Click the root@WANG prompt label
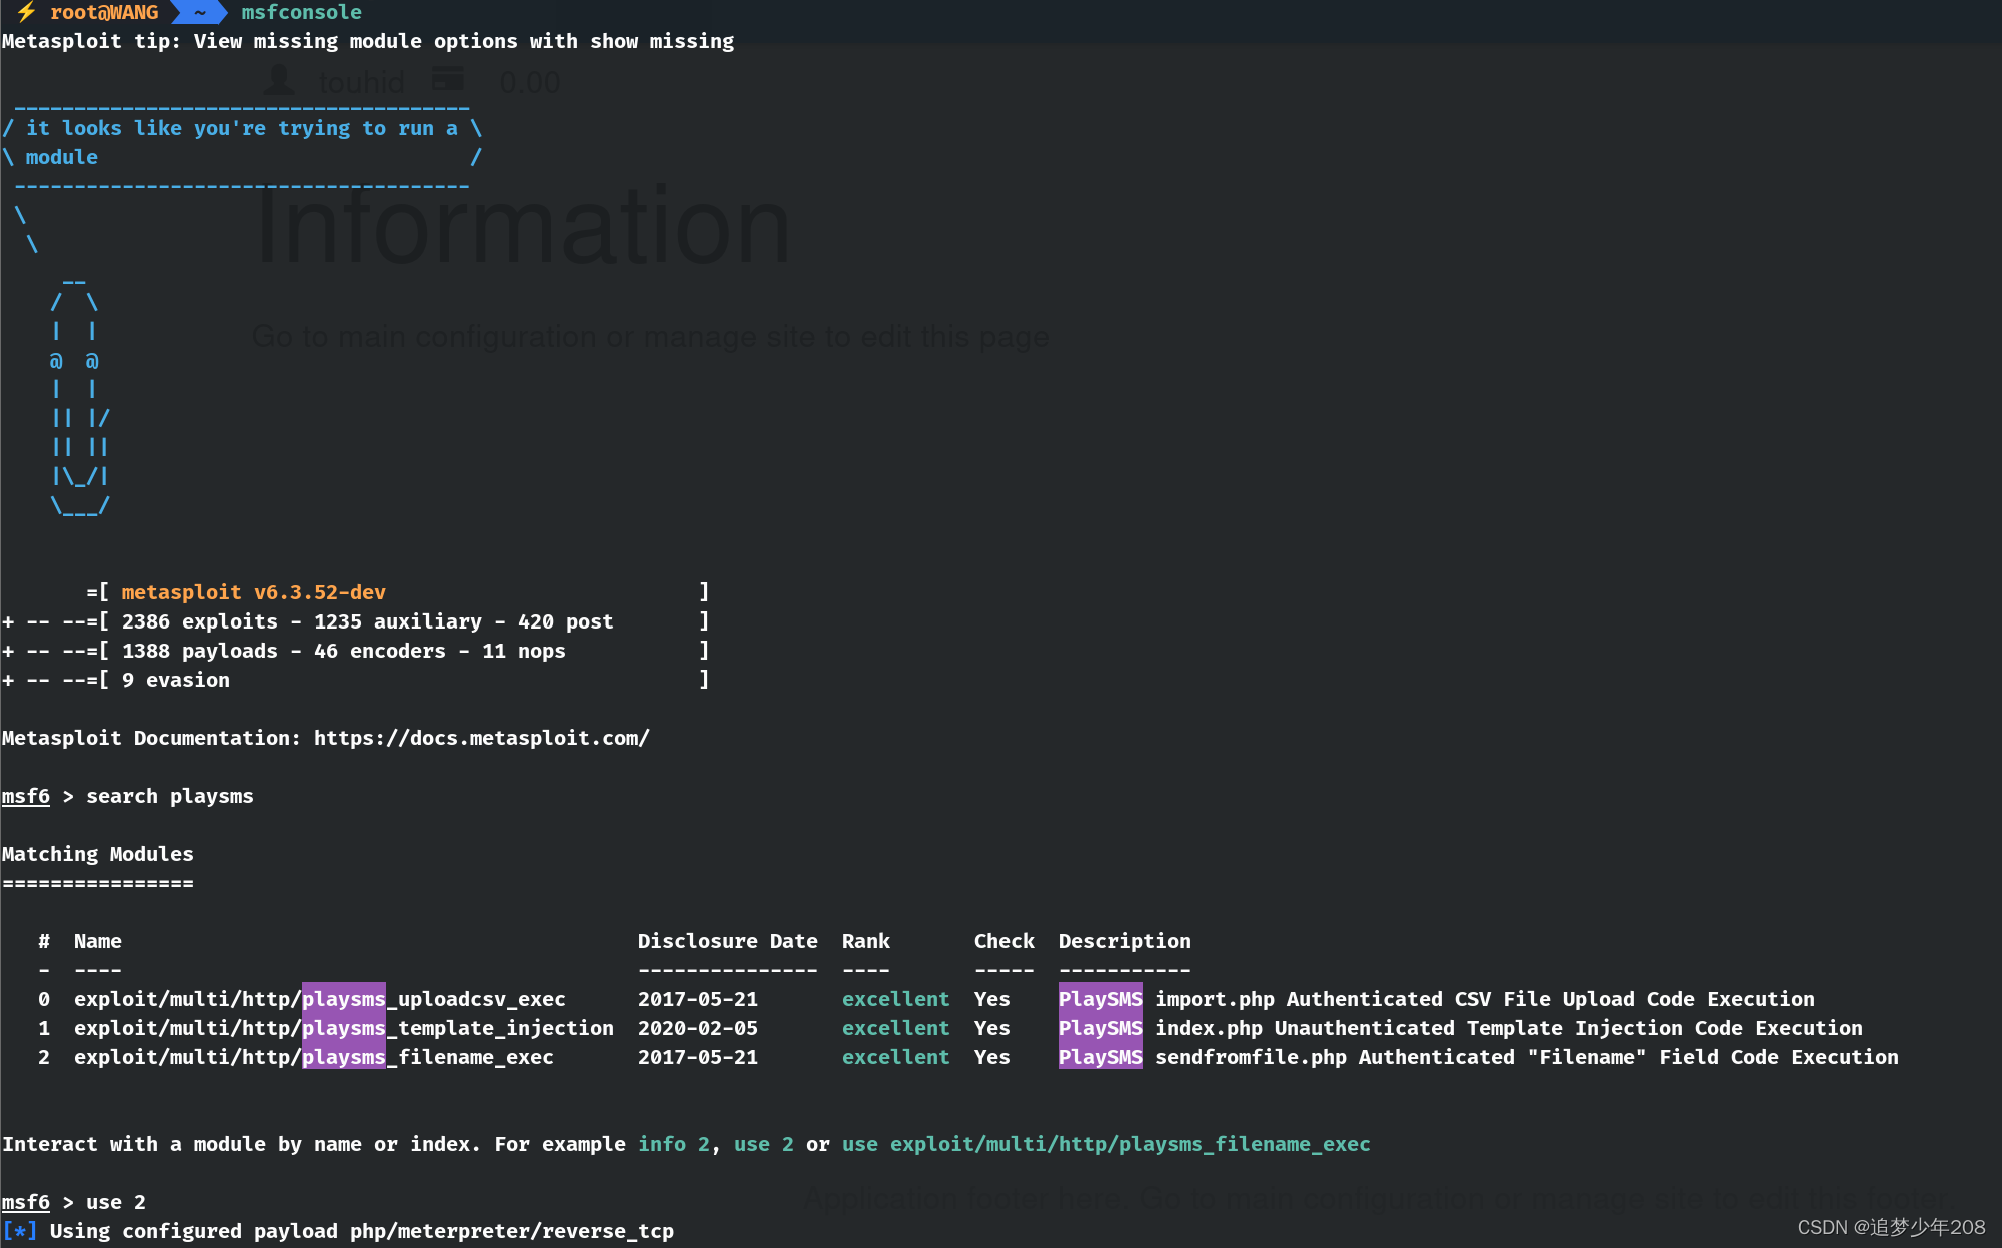The width and height of the screenshot is (2002, 1248). (104, 12)
